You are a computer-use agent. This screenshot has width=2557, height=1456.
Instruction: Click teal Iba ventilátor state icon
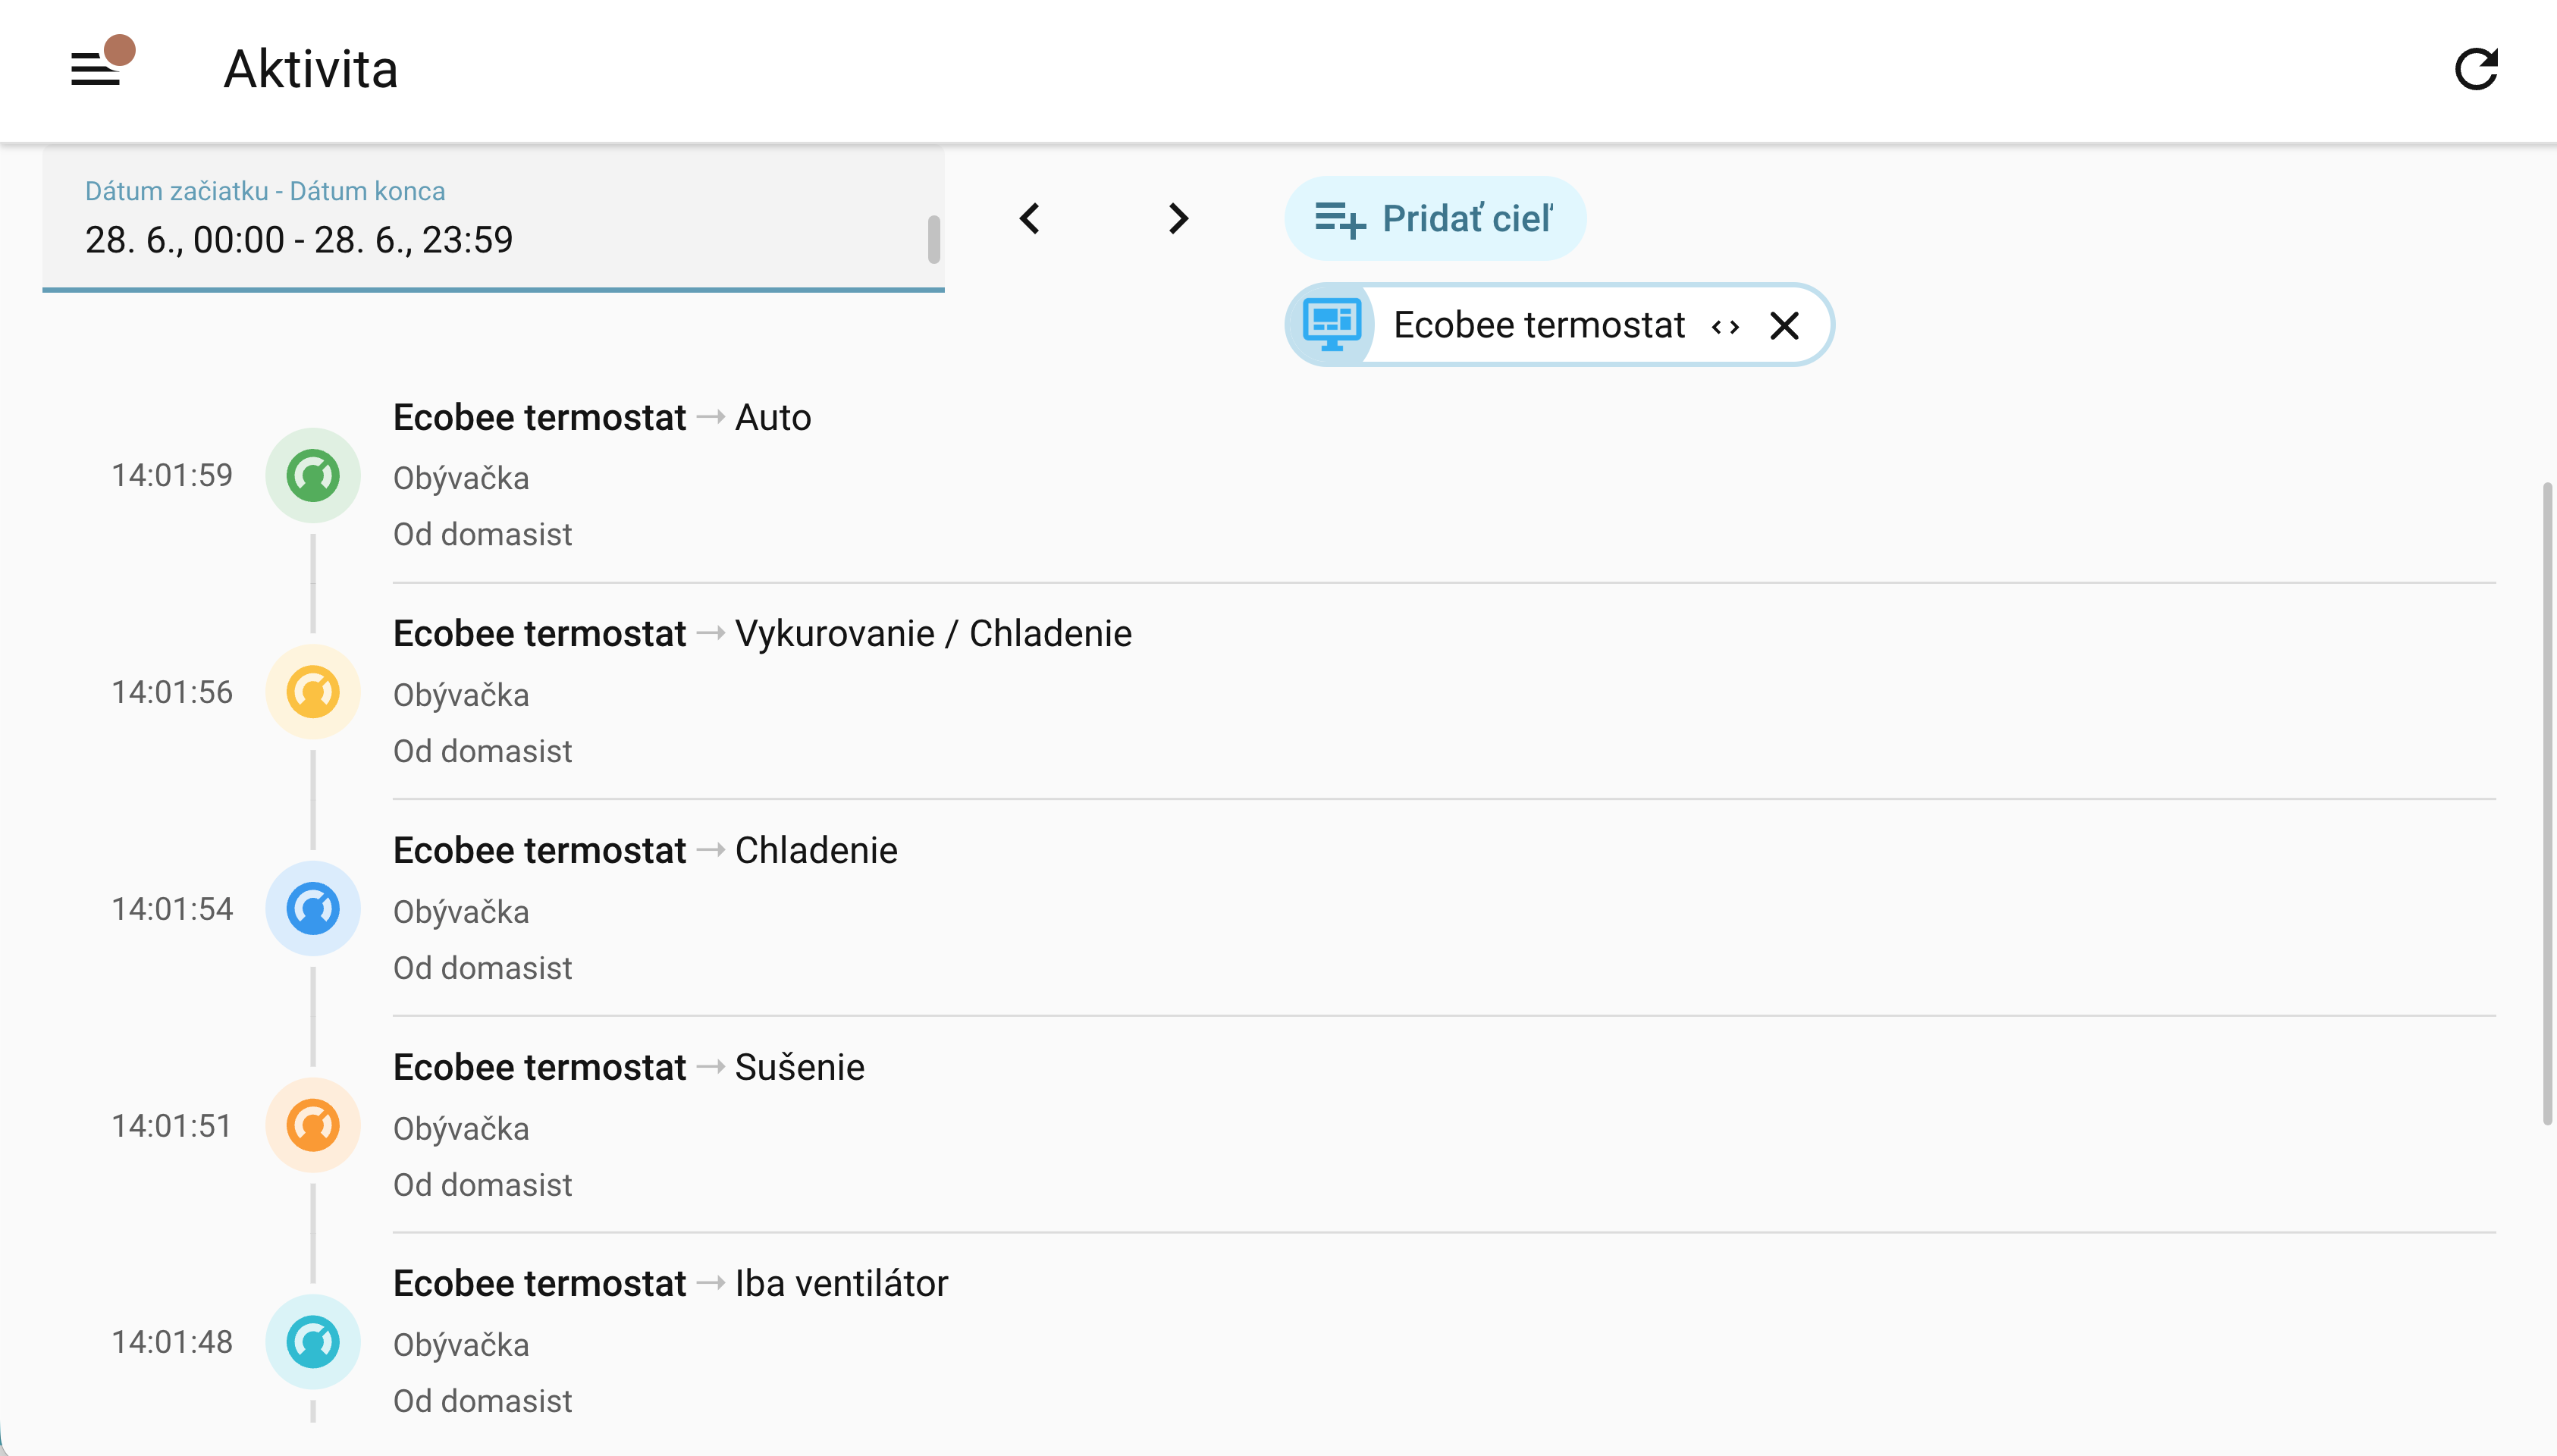313,1342
